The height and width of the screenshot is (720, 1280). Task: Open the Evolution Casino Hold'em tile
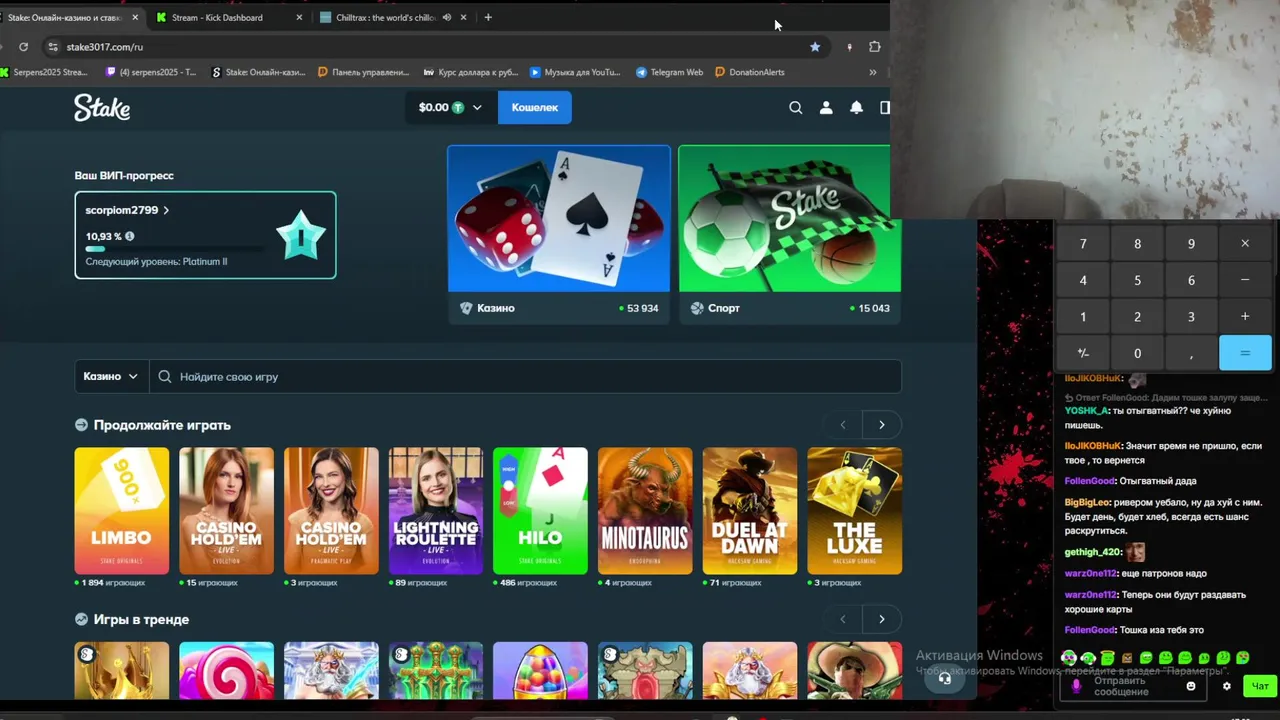(x=226, y=511)
